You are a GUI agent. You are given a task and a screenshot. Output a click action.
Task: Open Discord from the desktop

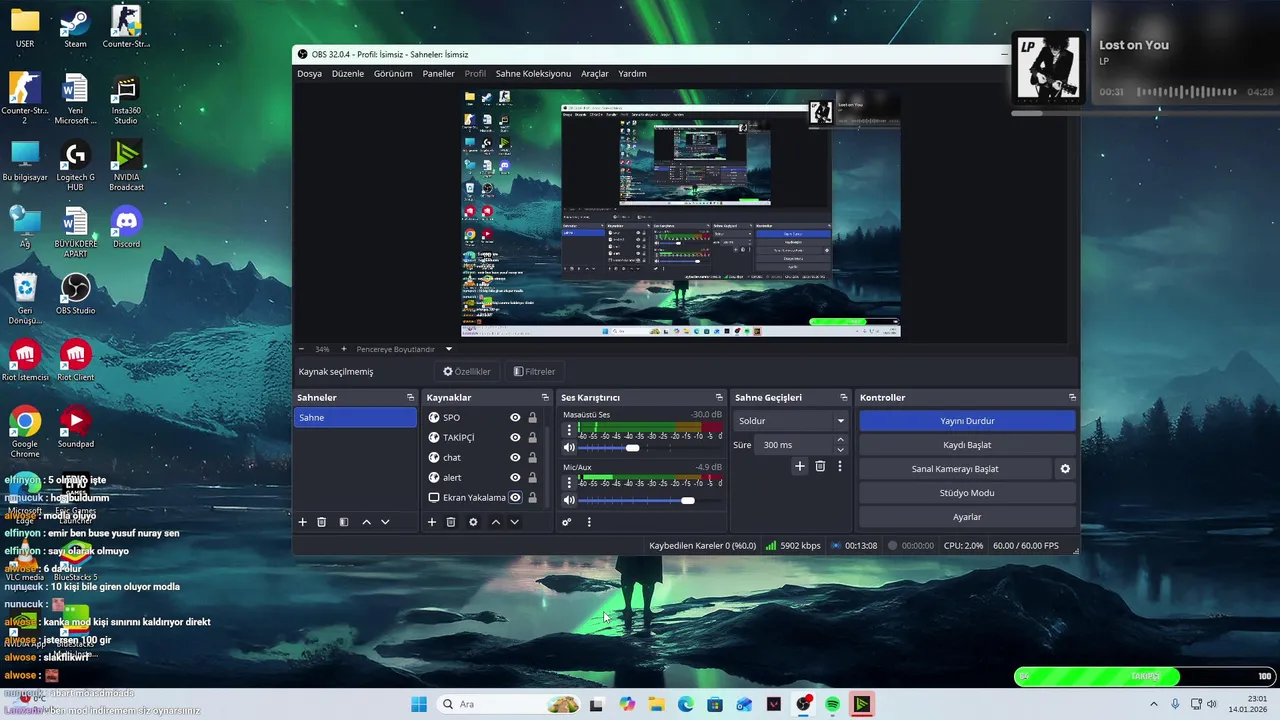point(126,227)
